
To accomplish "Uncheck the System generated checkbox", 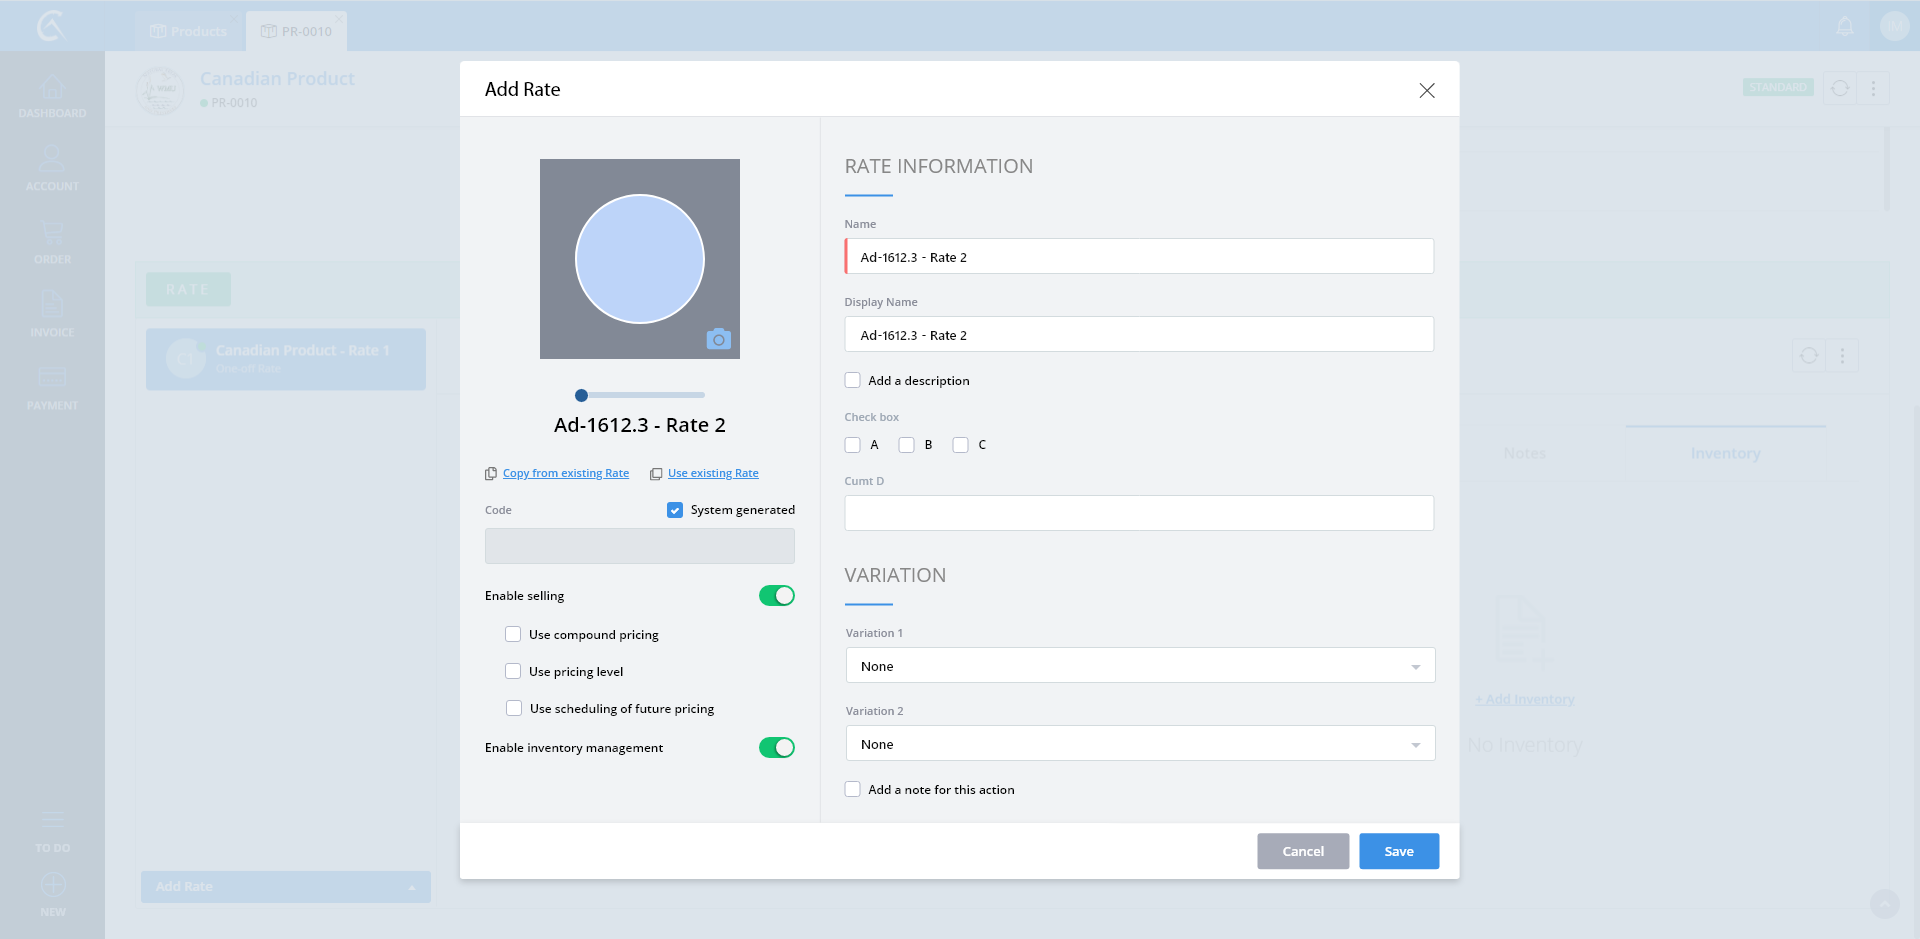I will 675,510.
